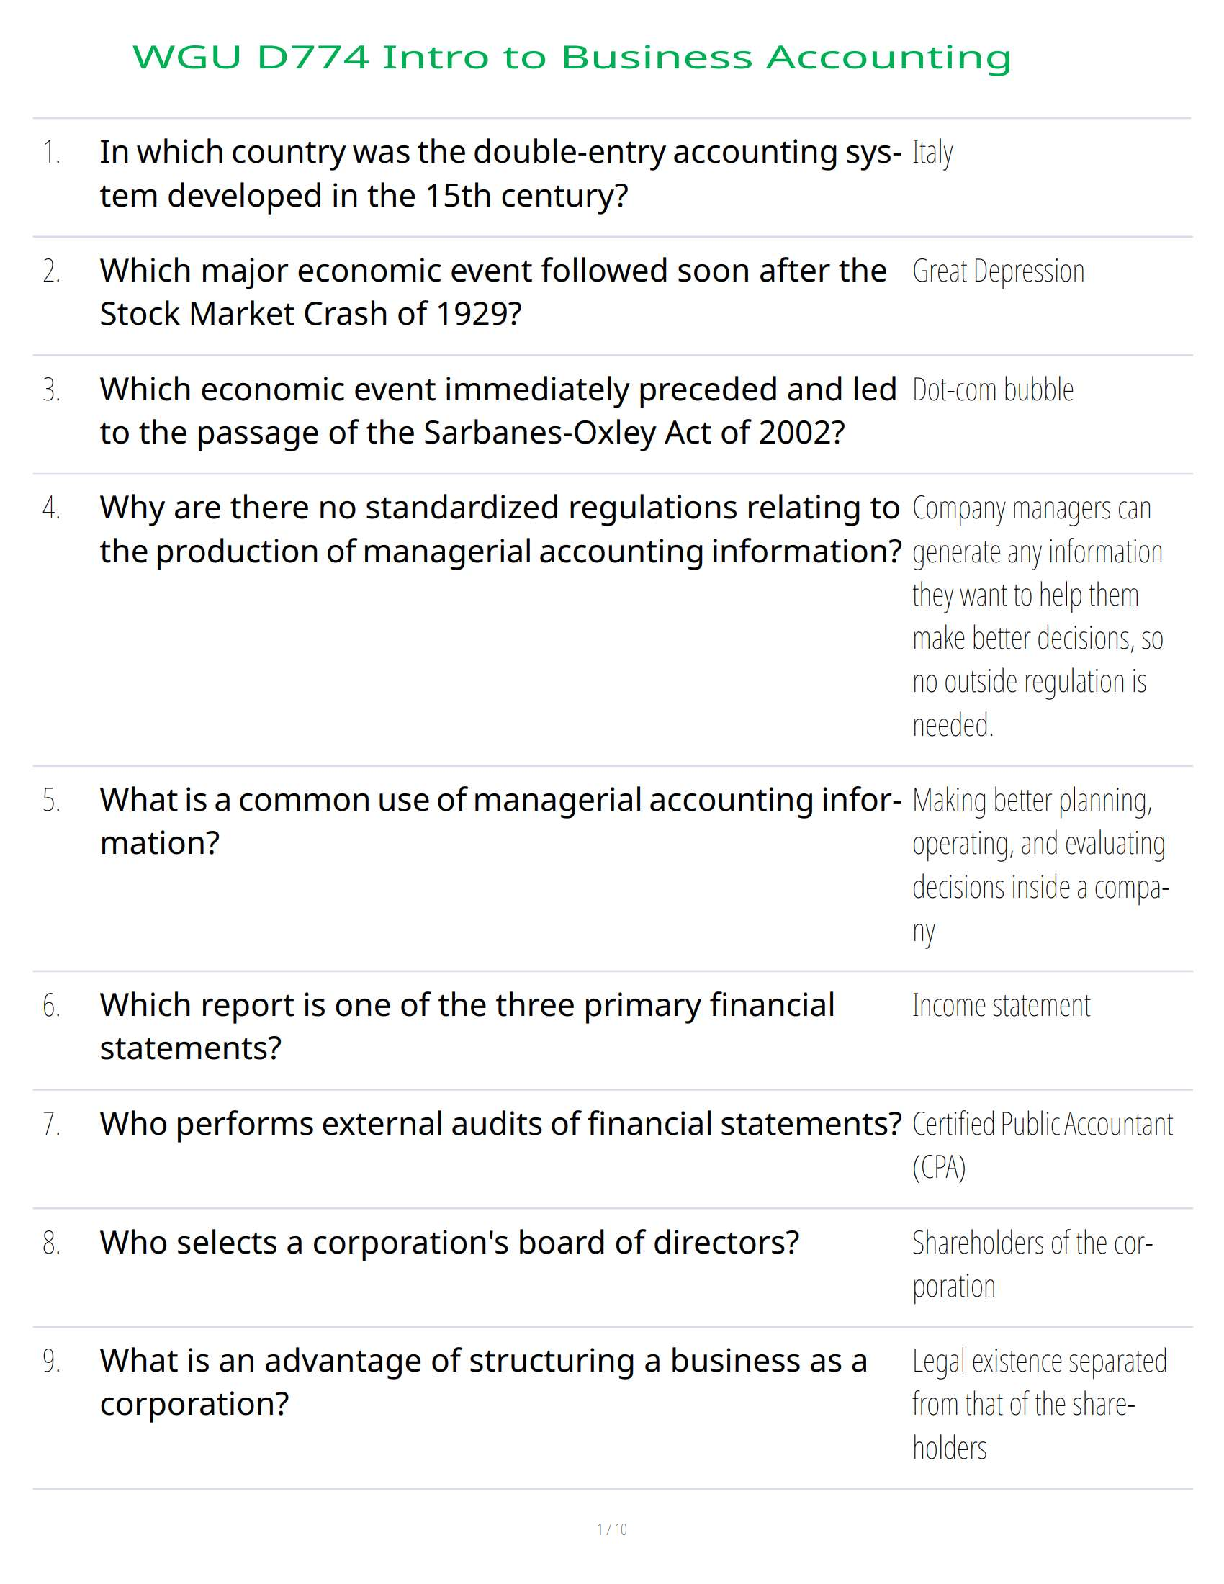Click the answer beginning 'Legal existence separated'
The image size is (1224, 1584).
1039,1404
